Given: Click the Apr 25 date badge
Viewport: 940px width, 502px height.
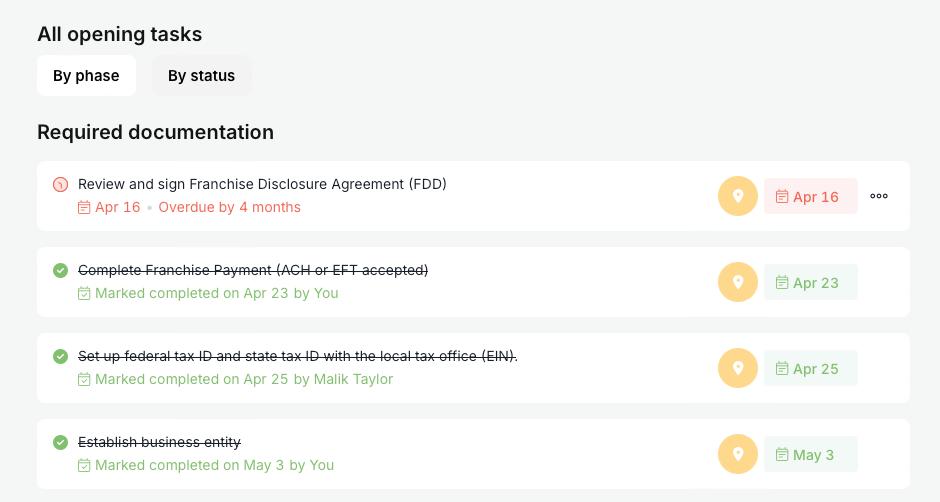Looking at the screenshot, I should [x=810, y=368].
